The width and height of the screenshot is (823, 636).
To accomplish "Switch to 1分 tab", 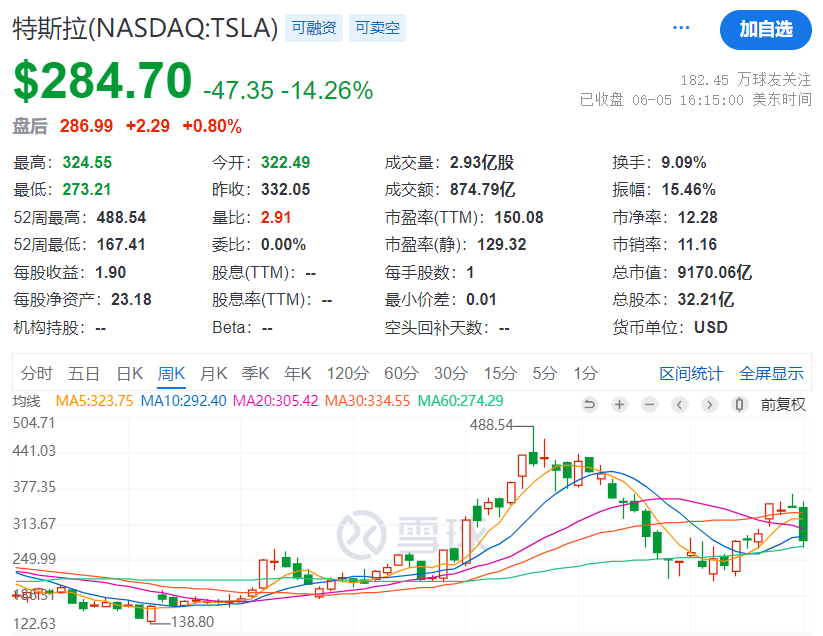I will click(585, 374).
